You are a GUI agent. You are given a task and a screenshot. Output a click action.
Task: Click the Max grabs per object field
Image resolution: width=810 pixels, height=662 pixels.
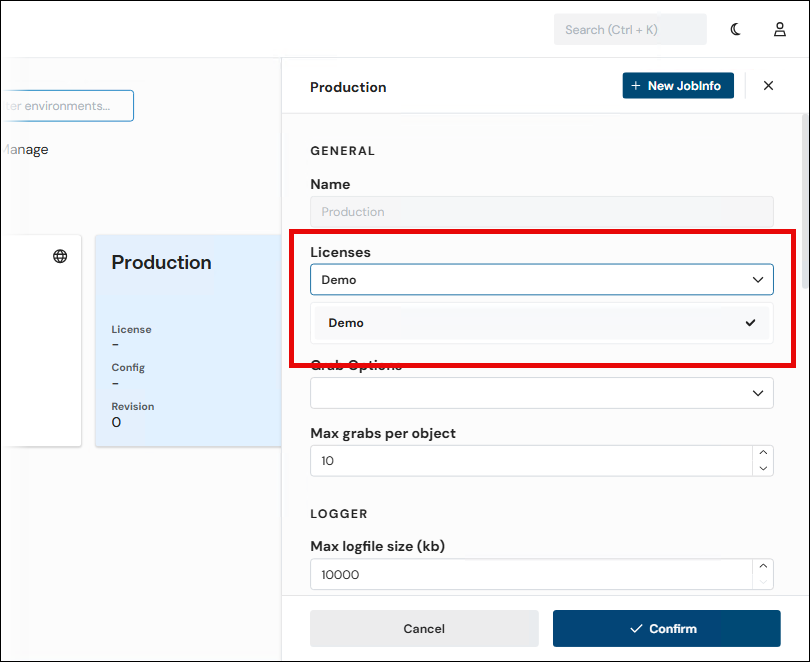coord(531,461)
